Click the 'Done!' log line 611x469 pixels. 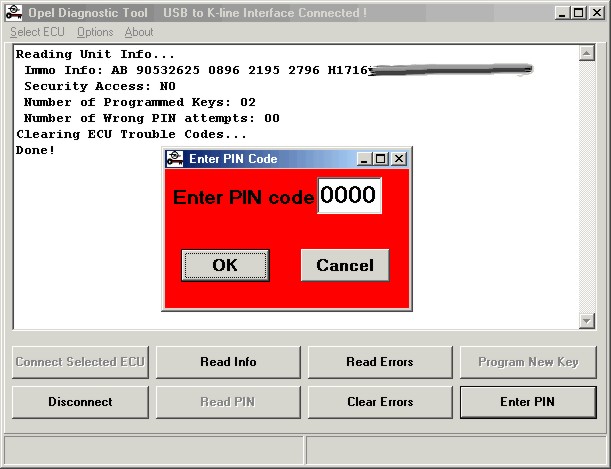(35, 150)
